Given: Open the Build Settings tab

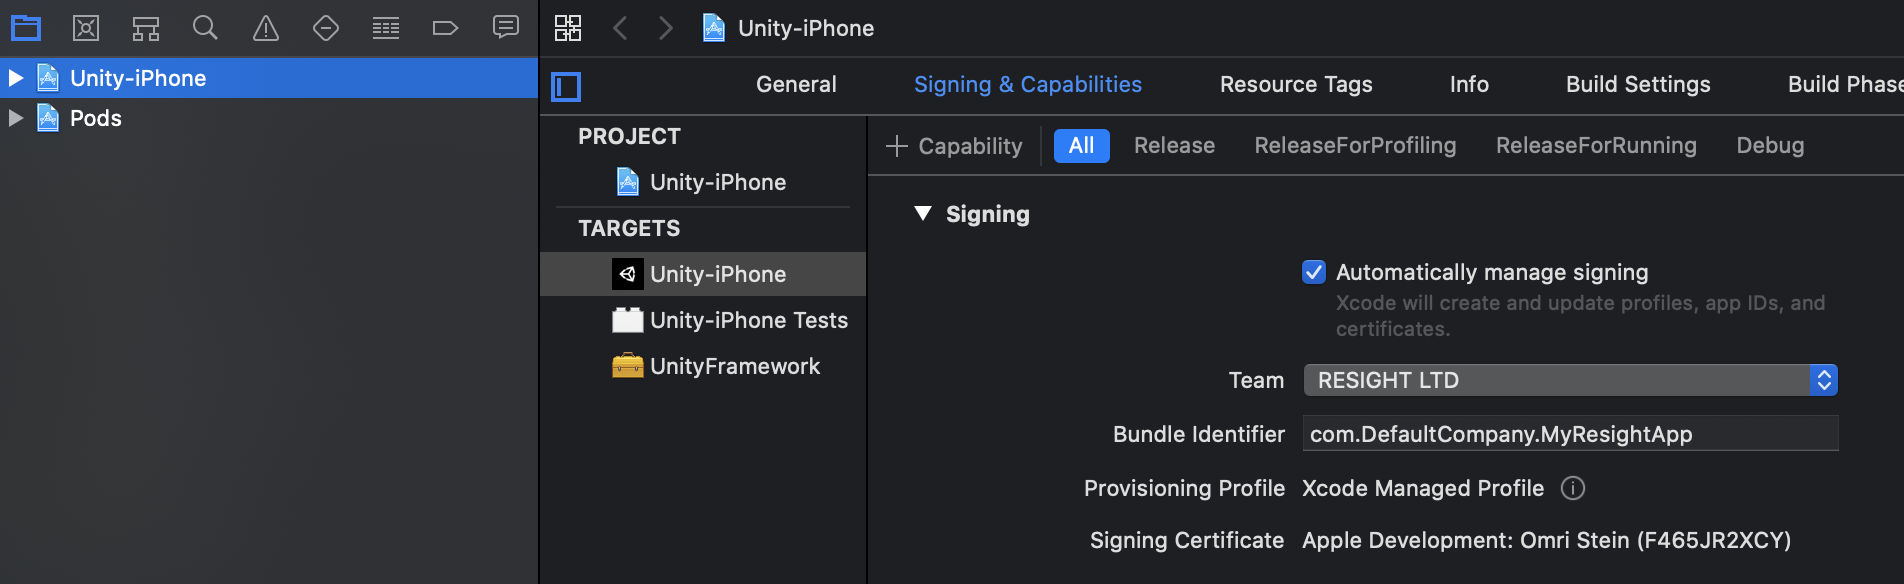Looking at the screenshot, I should [x=1638, y=85].
